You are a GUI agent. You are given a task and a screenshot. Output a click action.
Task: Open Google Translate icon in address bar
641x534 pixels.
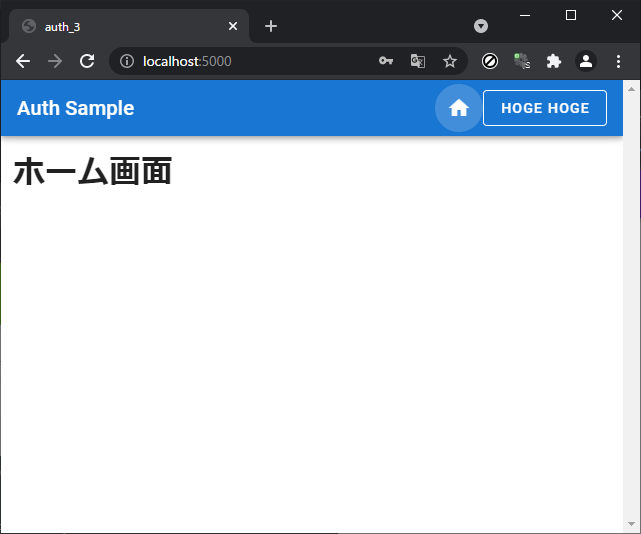pyautogui.click(x=418, y=61)
